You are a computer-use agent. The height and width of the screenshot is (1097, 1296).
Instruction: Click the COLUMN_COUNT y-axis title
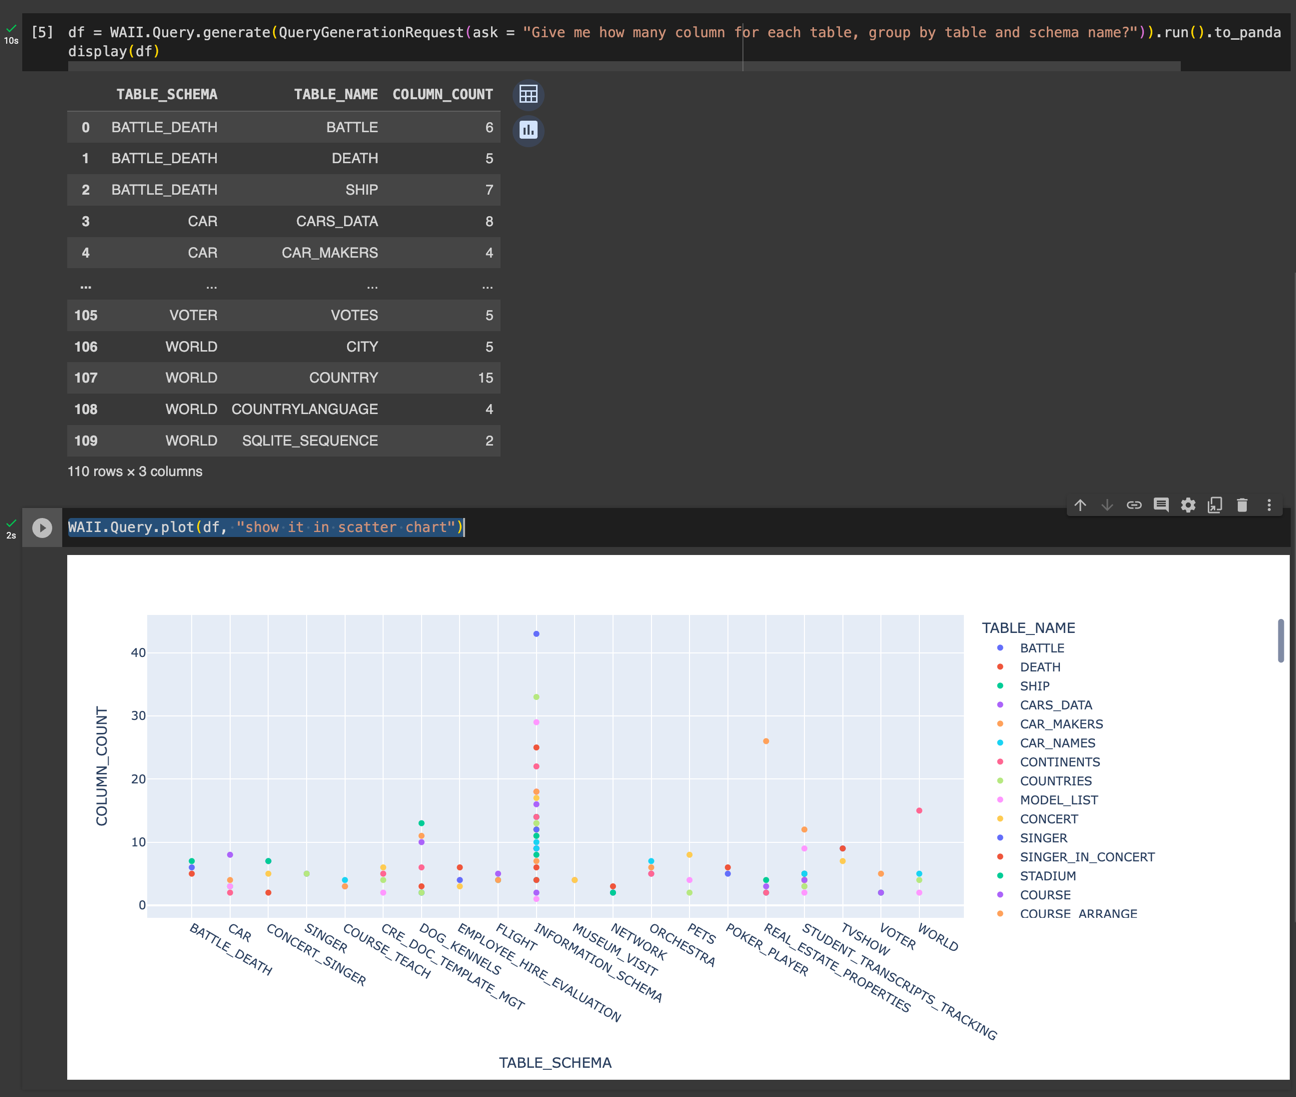pyautogui.click(x=102, y=766)
